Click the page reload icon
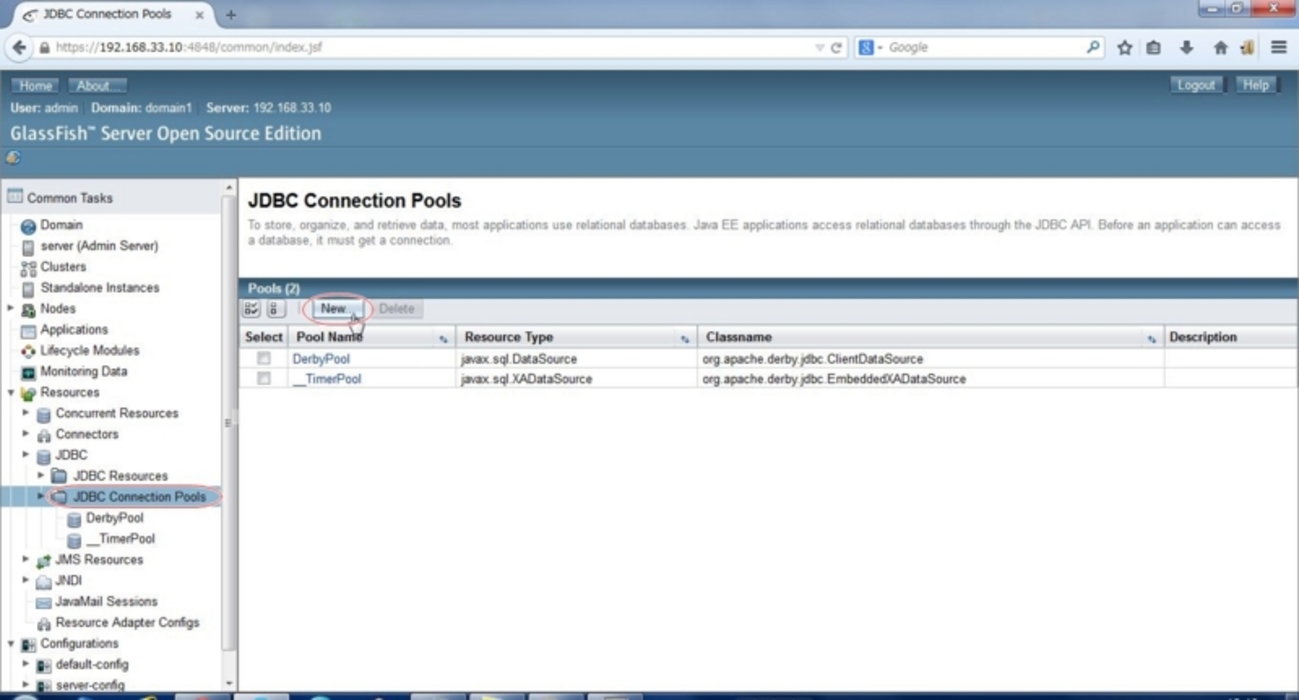 point(836,47)
